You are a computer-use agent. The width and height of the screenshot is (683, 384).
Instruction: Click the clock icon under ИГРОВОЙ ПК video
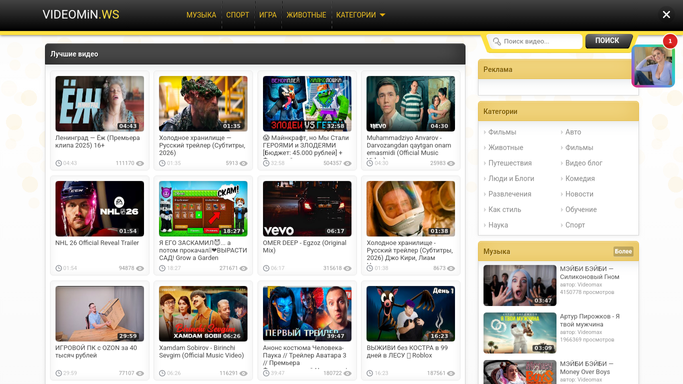click(x=58, y=373)
